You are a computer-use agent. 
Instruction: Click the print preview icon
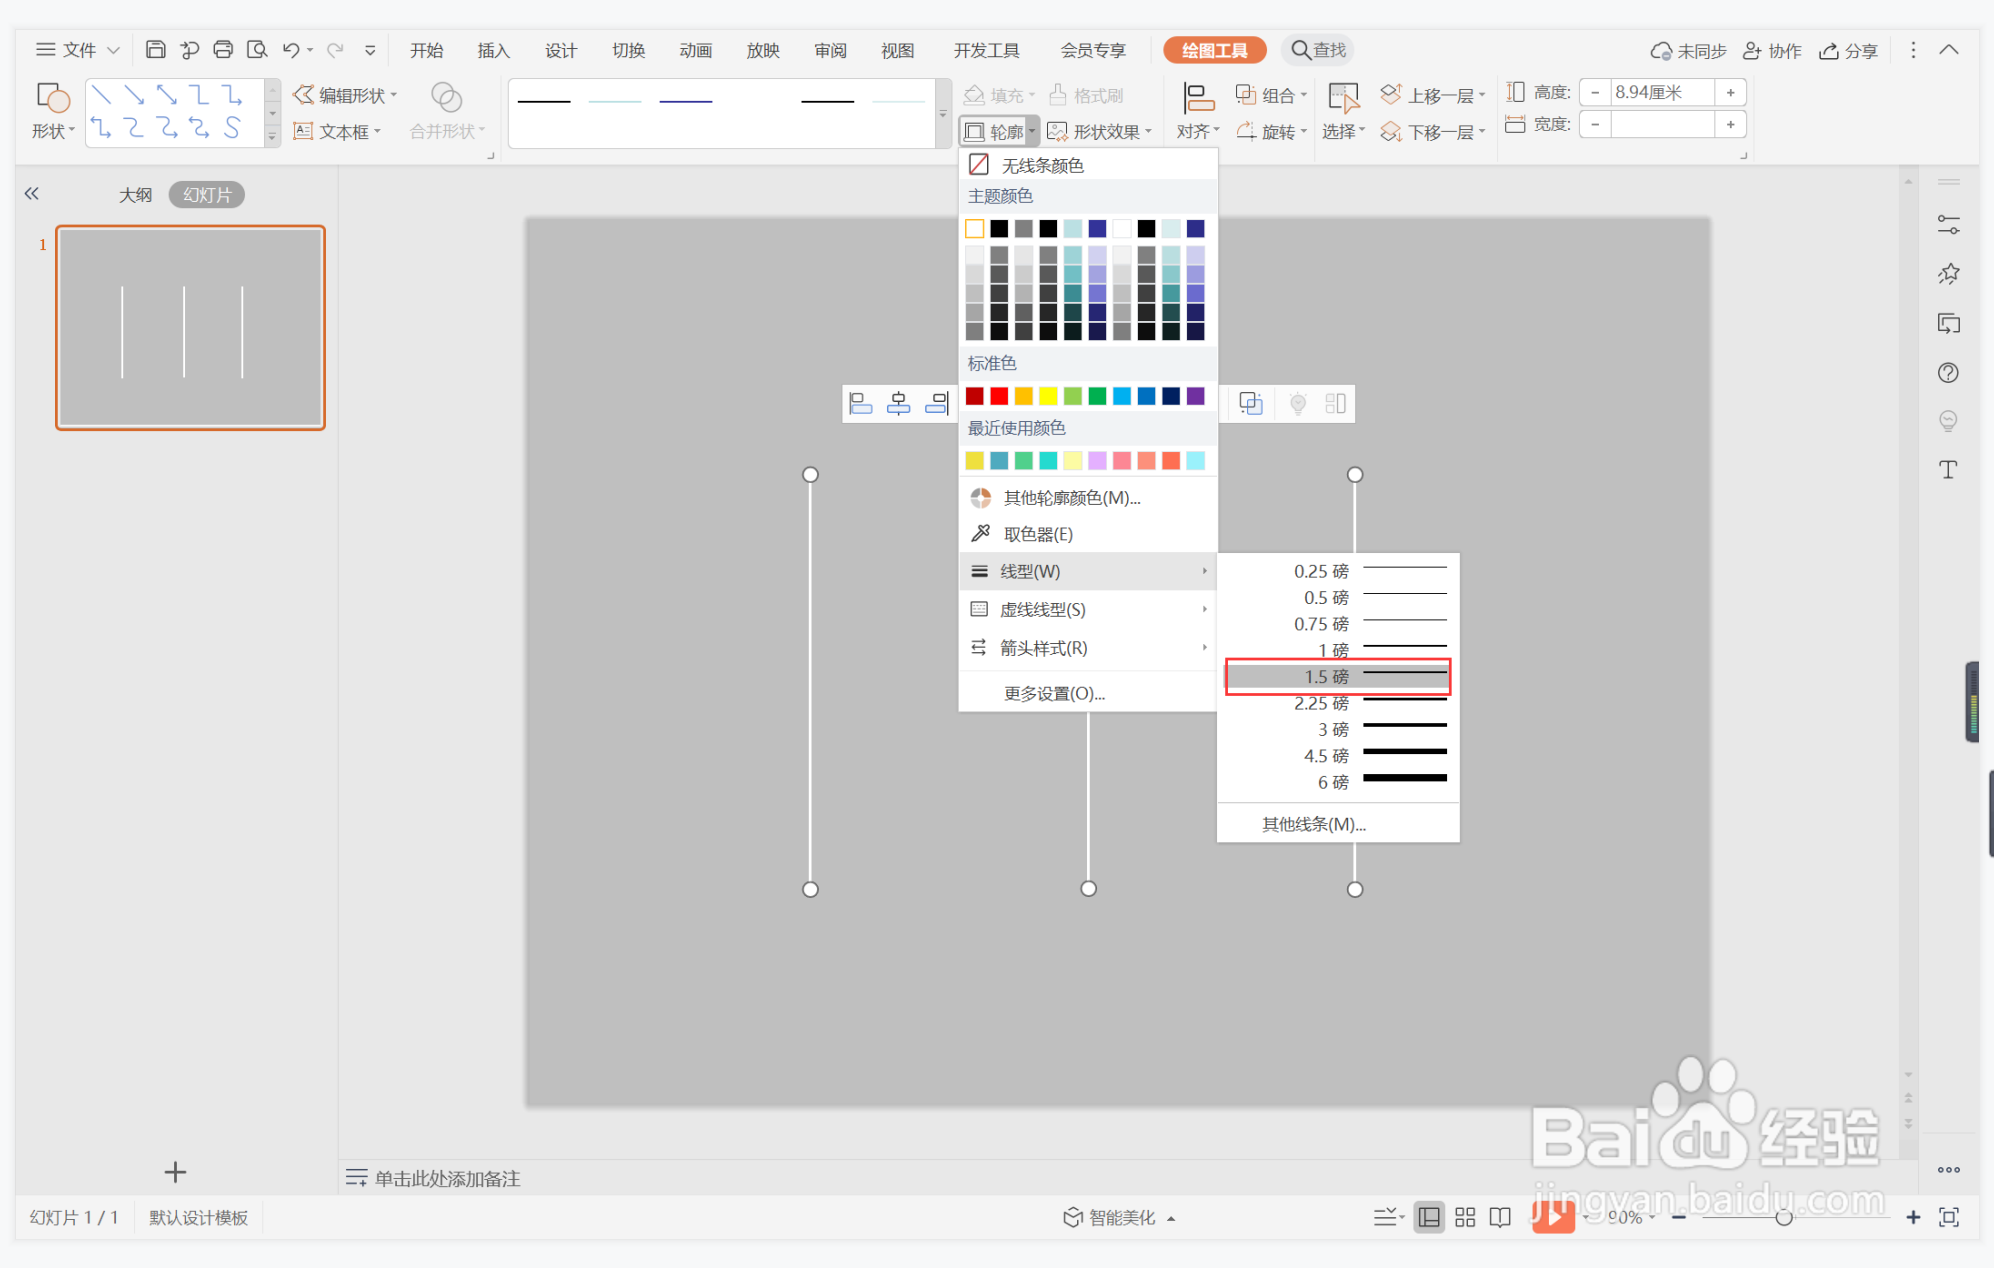point(257,50)
